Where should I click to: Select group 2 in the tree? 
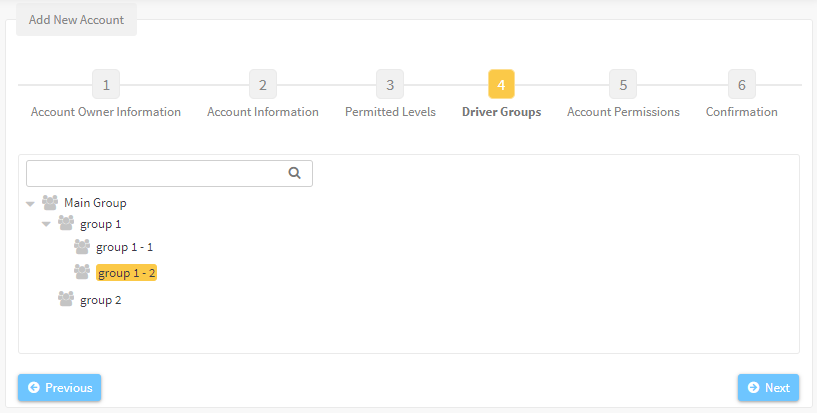click(x=101, y=301)
